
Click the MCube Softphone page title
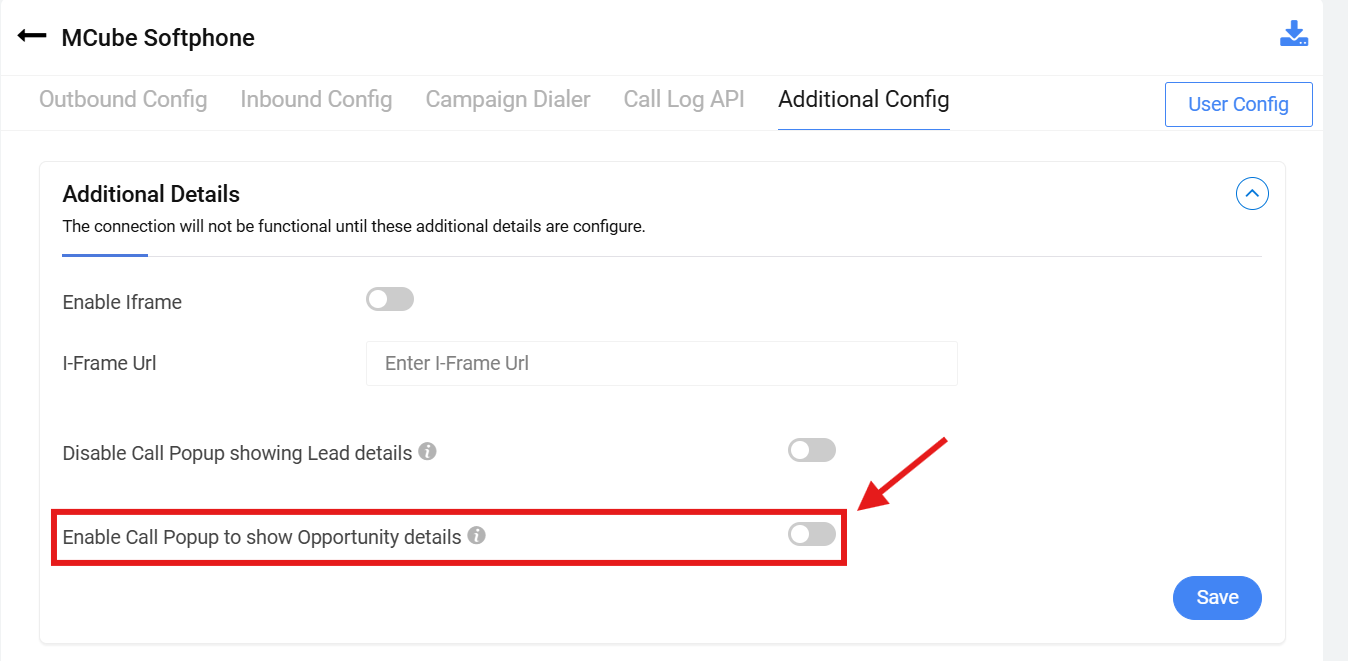coord(158,38)
